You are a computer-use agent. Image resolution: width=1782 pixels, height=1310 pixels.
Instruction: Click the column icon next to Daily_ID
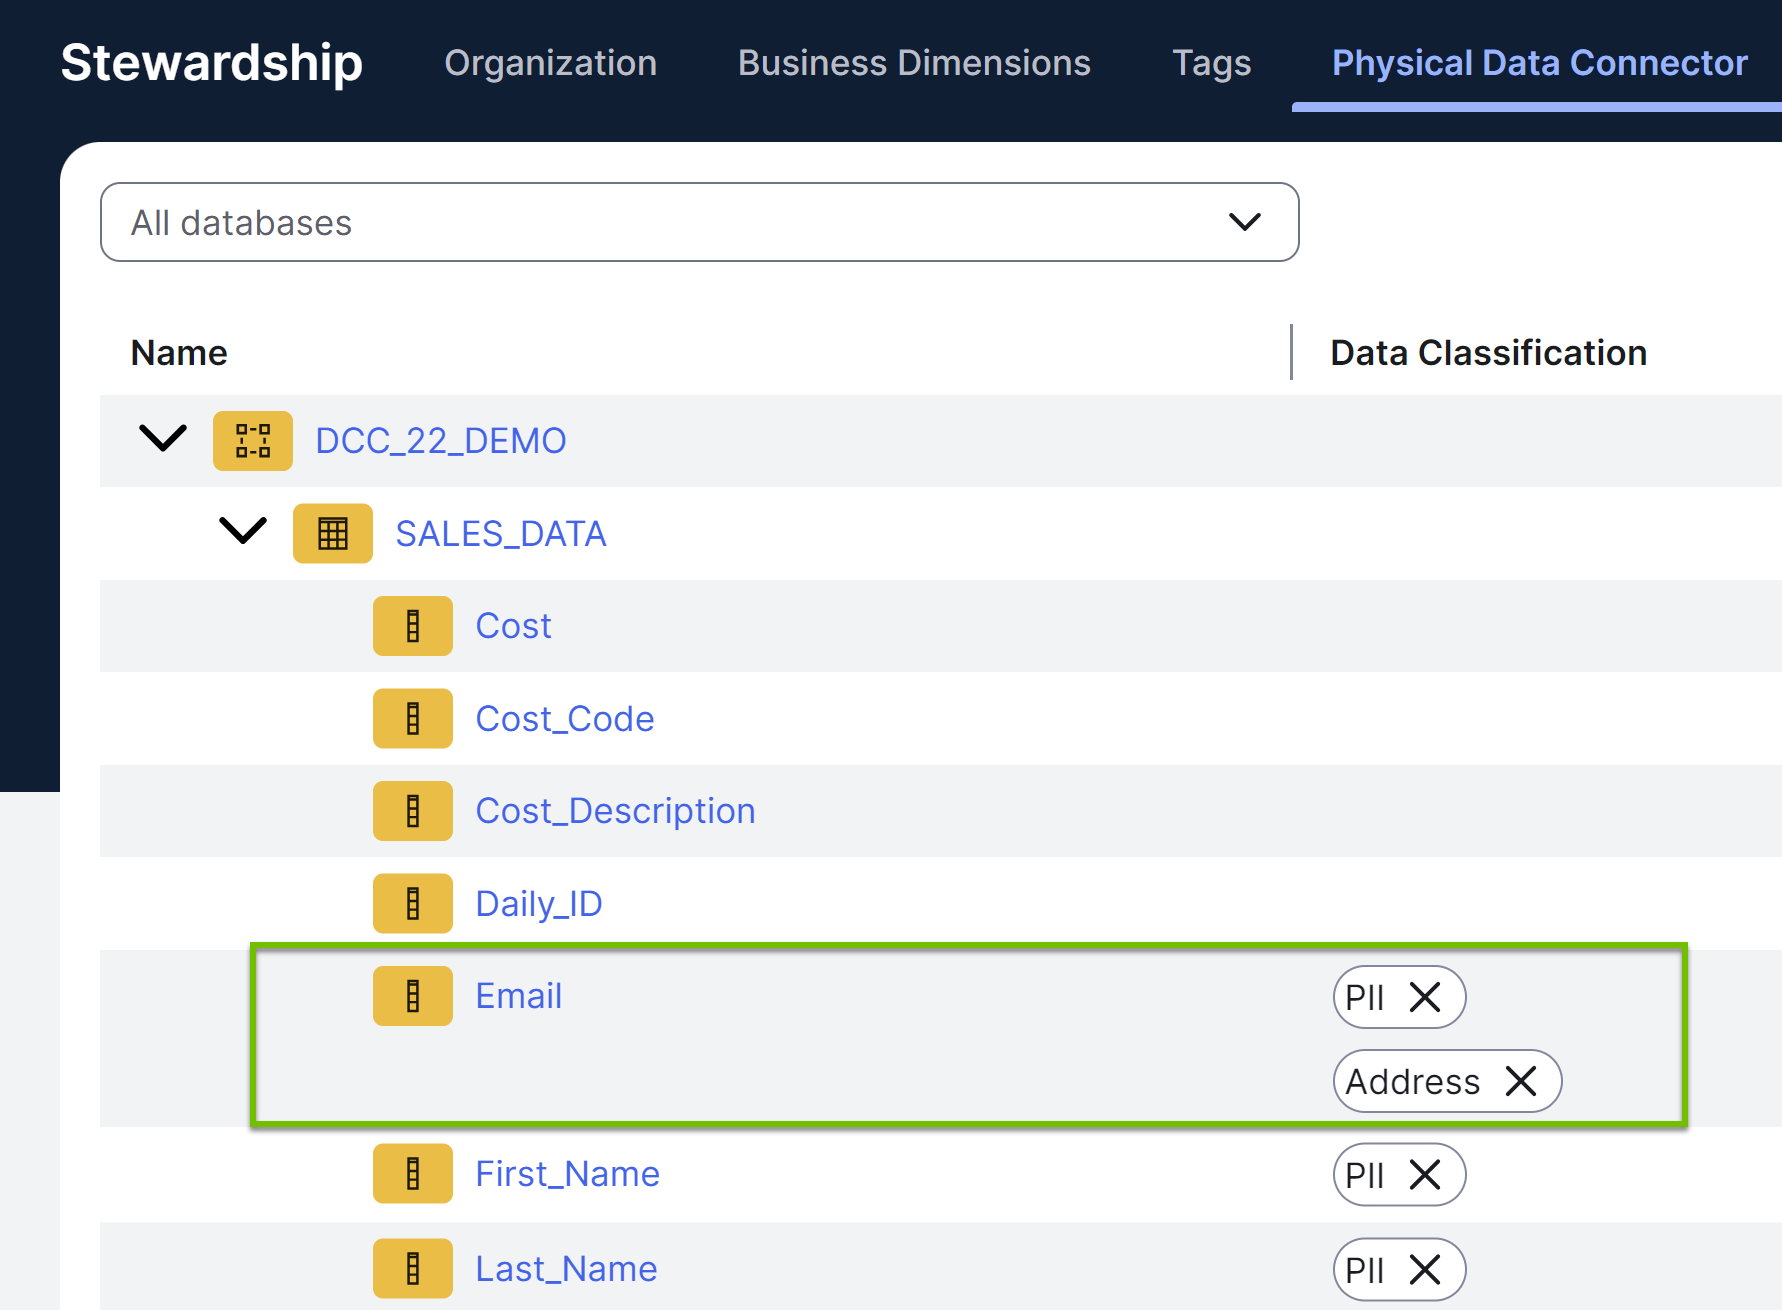coord(412,902)
